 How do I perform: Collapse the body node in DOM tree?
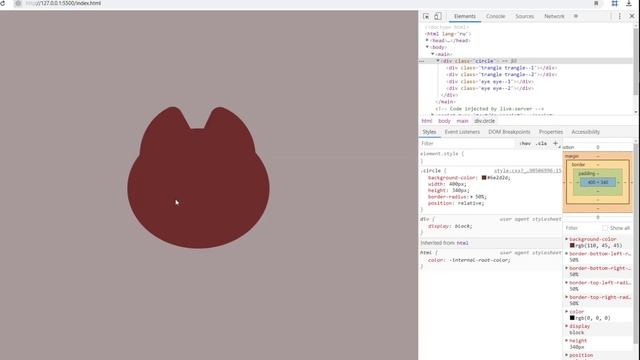click(427, 47)
